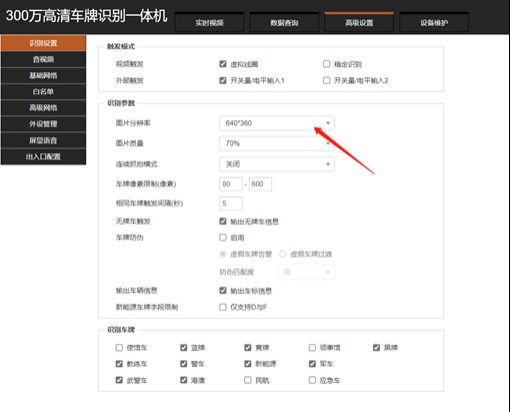Click the 触发模式 section heading
Screen dimensions: 510x412
pyautogui.click(x=121, y=46)
